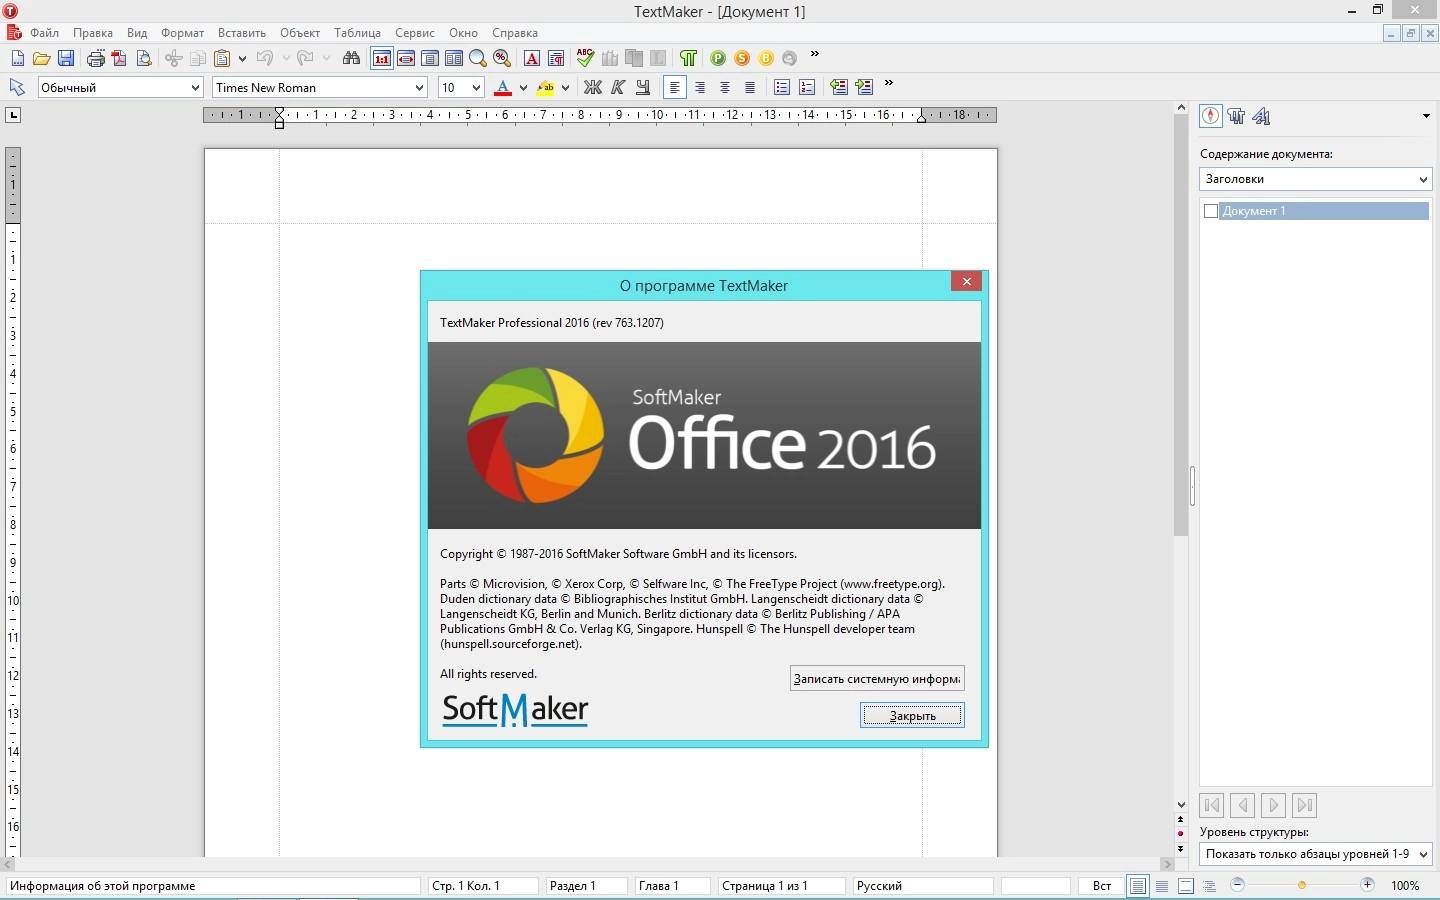Click the Закрыть button in About dialog
This screenshot has width=1440, height=900.
pos(912,715)
